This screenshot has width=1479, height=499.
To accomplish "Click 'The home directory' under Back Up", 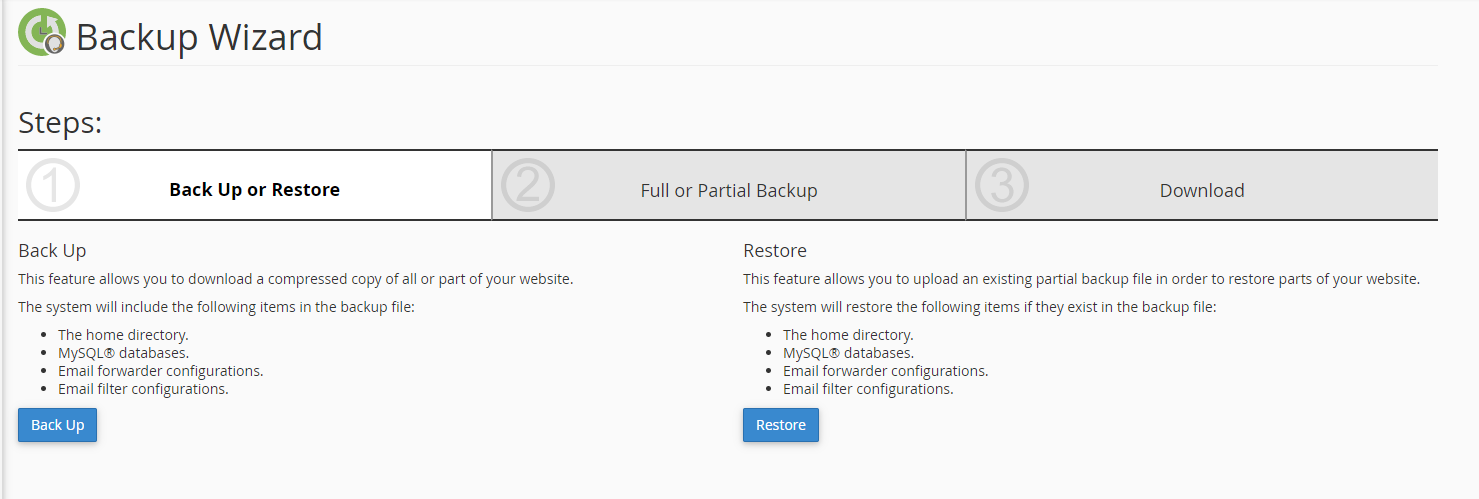I will point(123,335).
